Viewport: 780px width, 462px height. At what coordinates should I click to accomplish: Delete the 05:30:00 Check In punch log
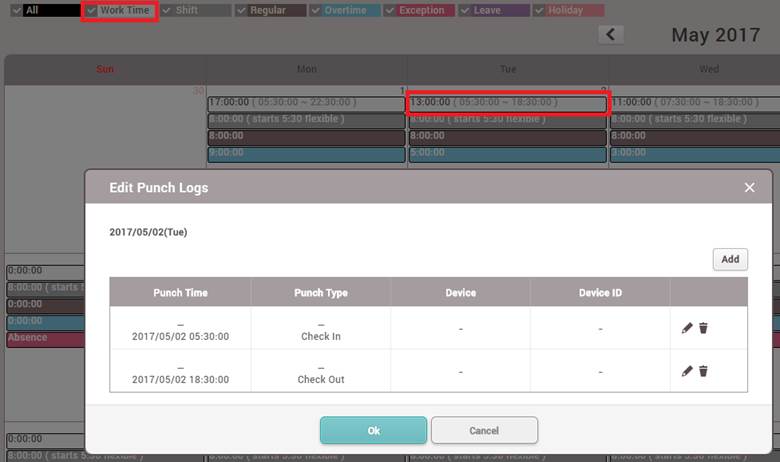(704, 328)
